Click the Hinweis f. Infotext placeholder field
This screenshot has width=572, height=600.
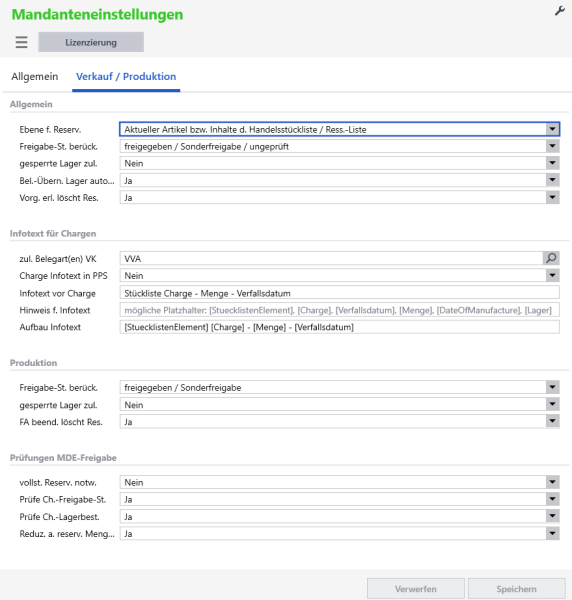pyautogui.click(x=339, y=310)
